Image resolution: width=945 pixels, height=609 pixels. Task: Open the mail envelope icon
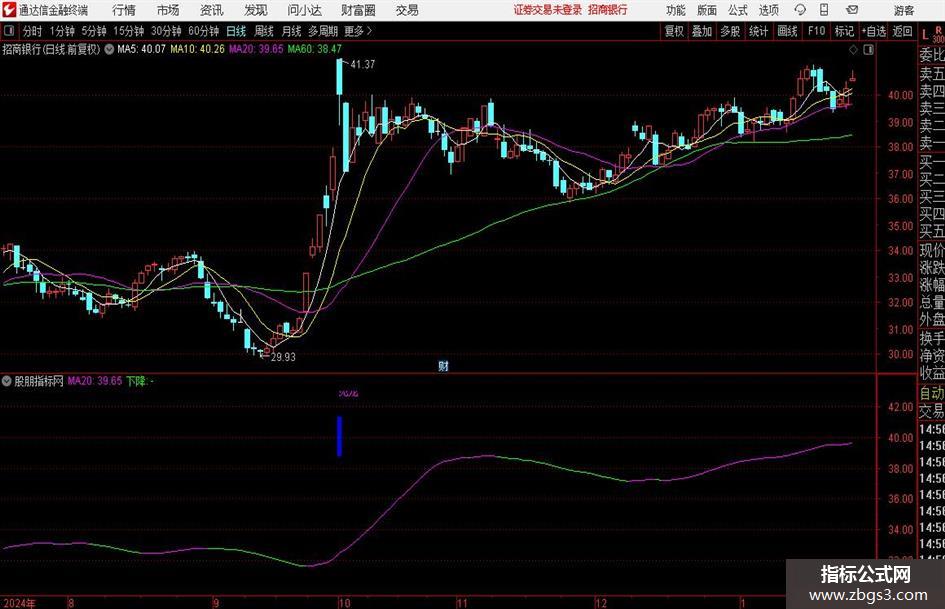coord(852,10)
